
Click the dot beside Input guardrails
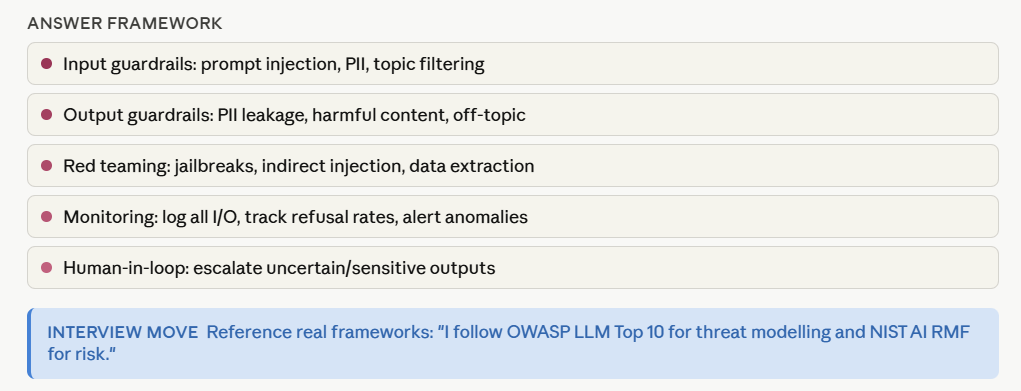coord(46,64)
